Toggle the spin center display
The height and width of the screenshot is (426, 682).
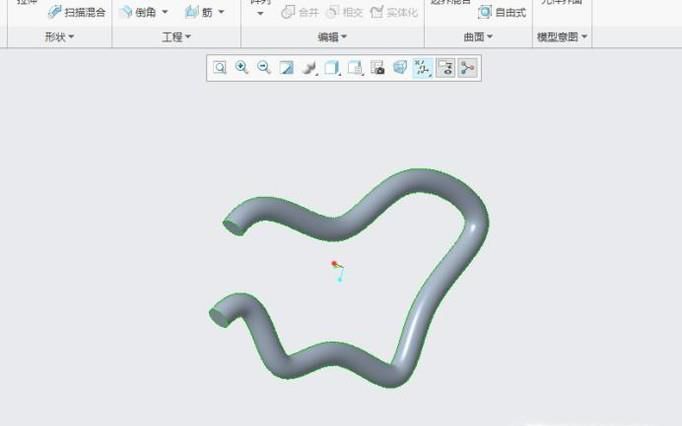pos(467,68)
